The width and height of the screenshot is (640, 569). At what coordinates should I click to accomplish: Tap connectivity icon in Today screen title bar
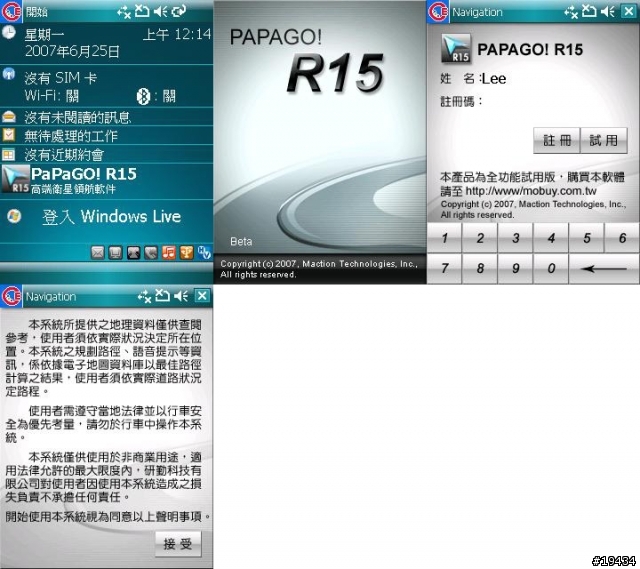[124, 12]
